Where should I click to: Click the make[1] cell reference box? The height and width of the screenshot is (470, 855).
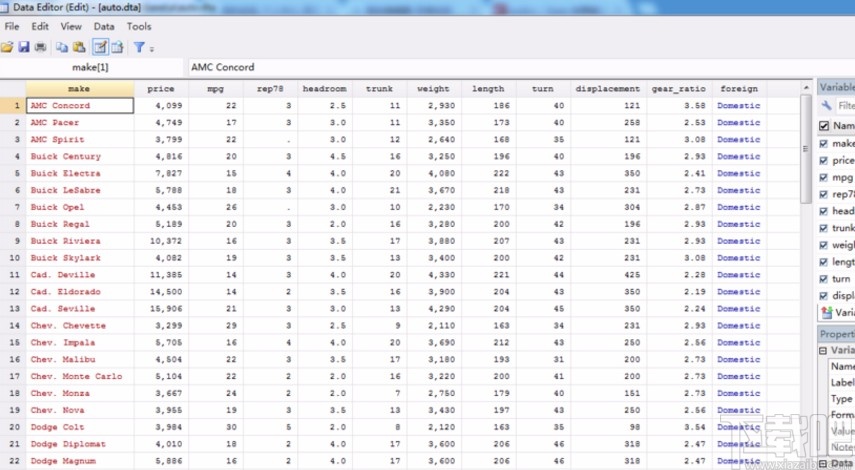tap(91, 67)
